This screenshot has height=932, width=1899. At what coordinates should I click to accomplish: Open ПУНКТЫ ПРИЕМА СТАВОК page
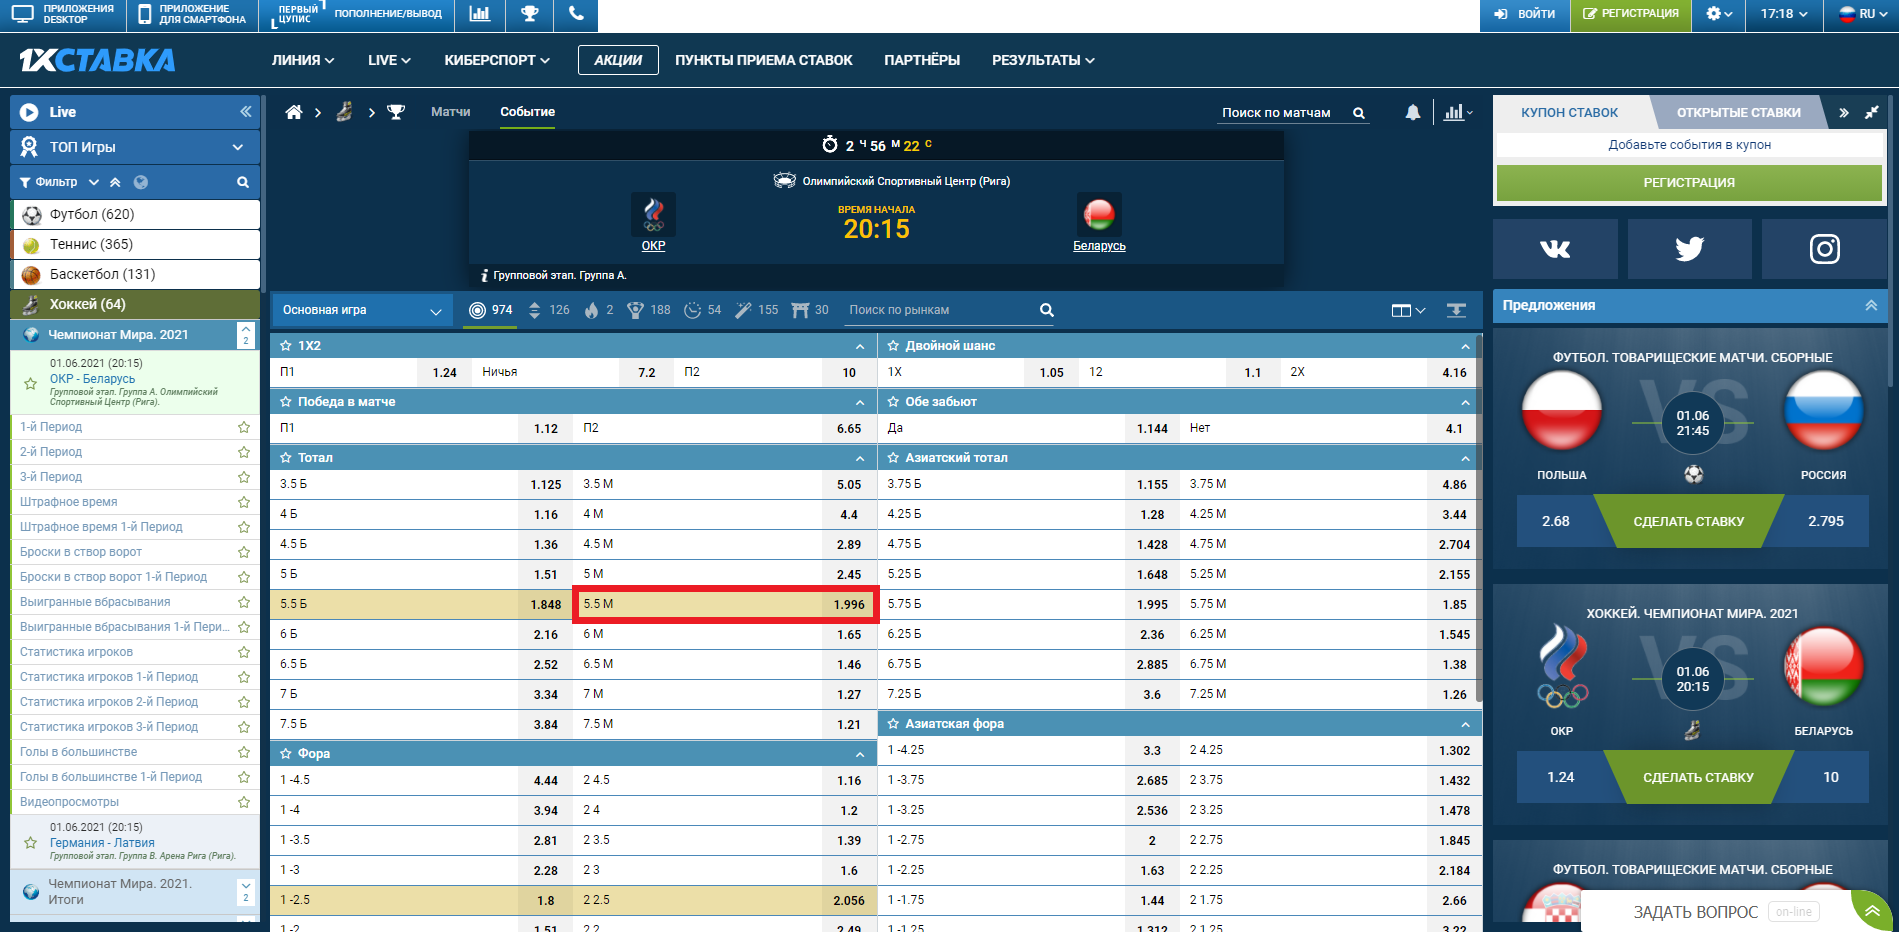[x=763, y=60]
